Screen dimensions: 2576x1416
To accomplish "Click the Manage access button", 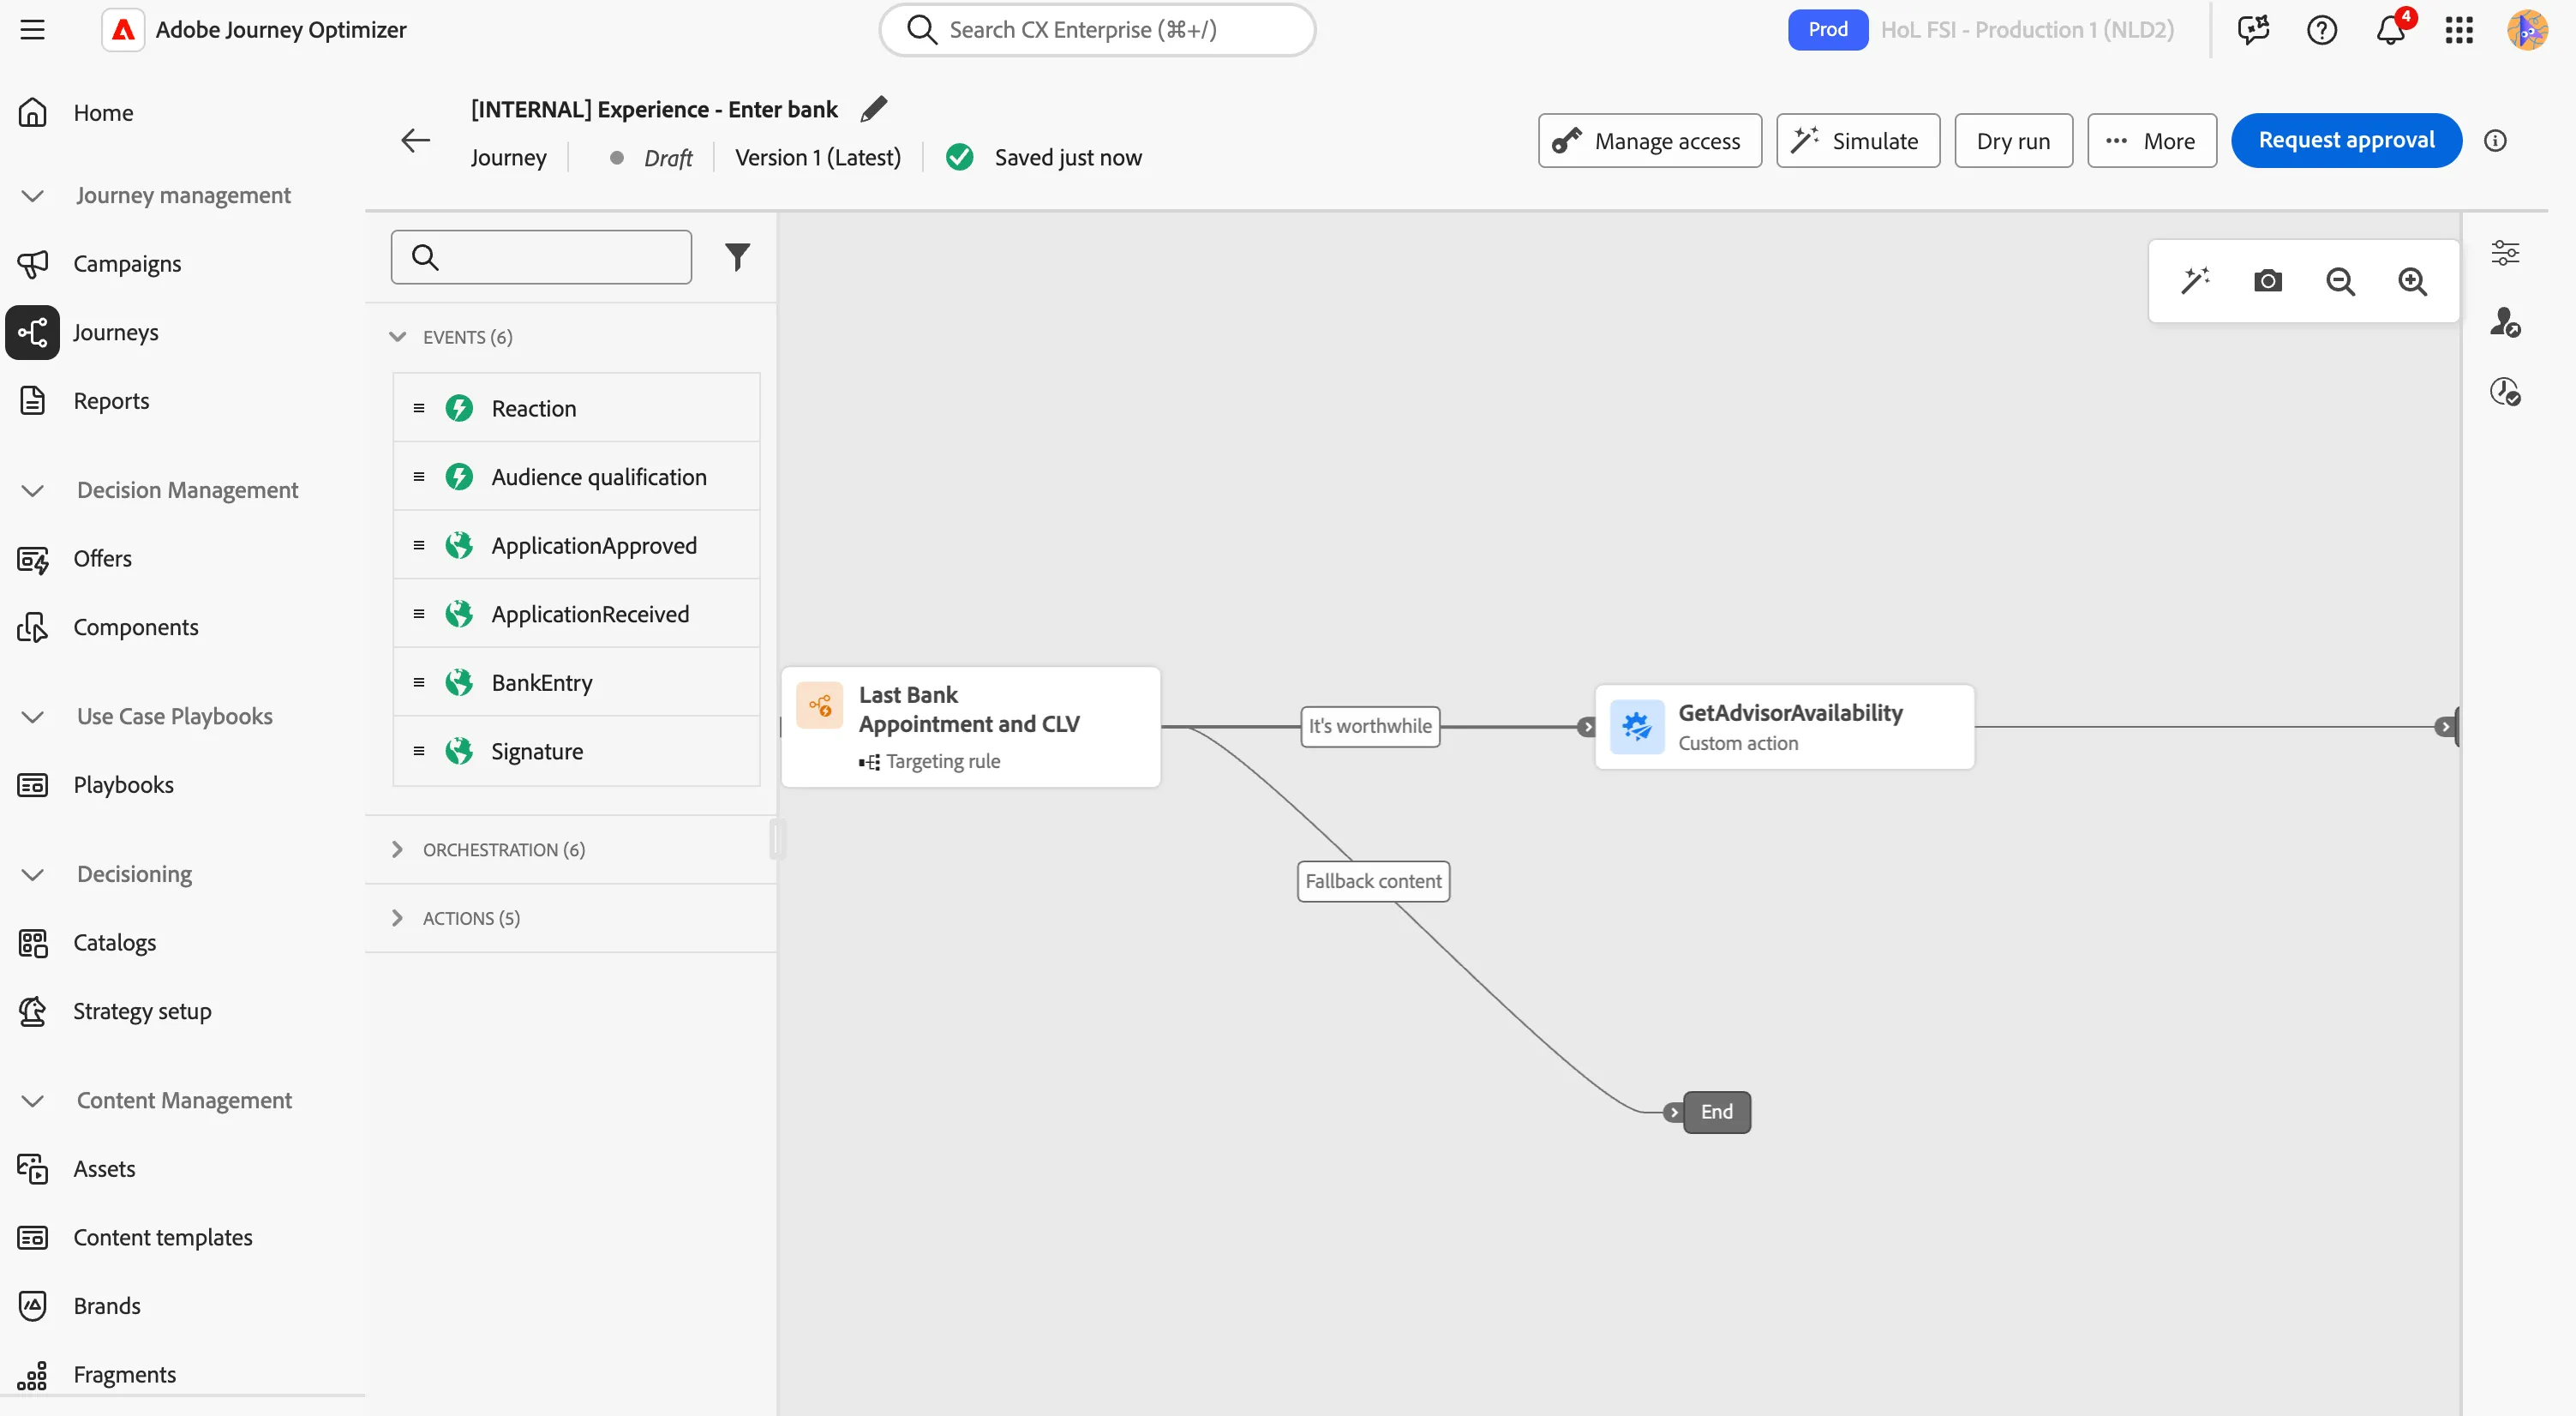I will click(x=1649, y=141).
